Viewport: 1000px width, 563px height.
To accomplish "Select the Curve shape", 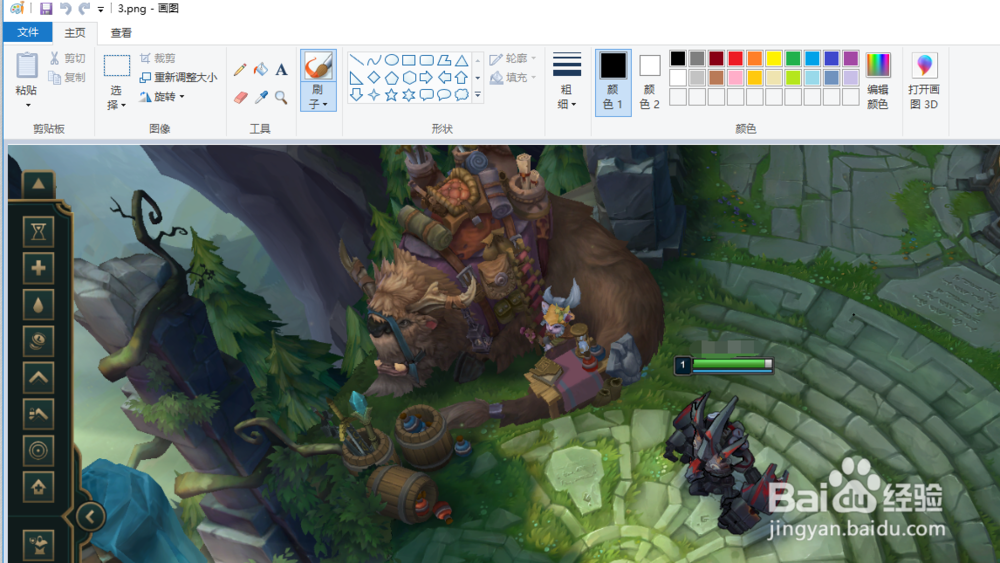I will tap(374, 61).
